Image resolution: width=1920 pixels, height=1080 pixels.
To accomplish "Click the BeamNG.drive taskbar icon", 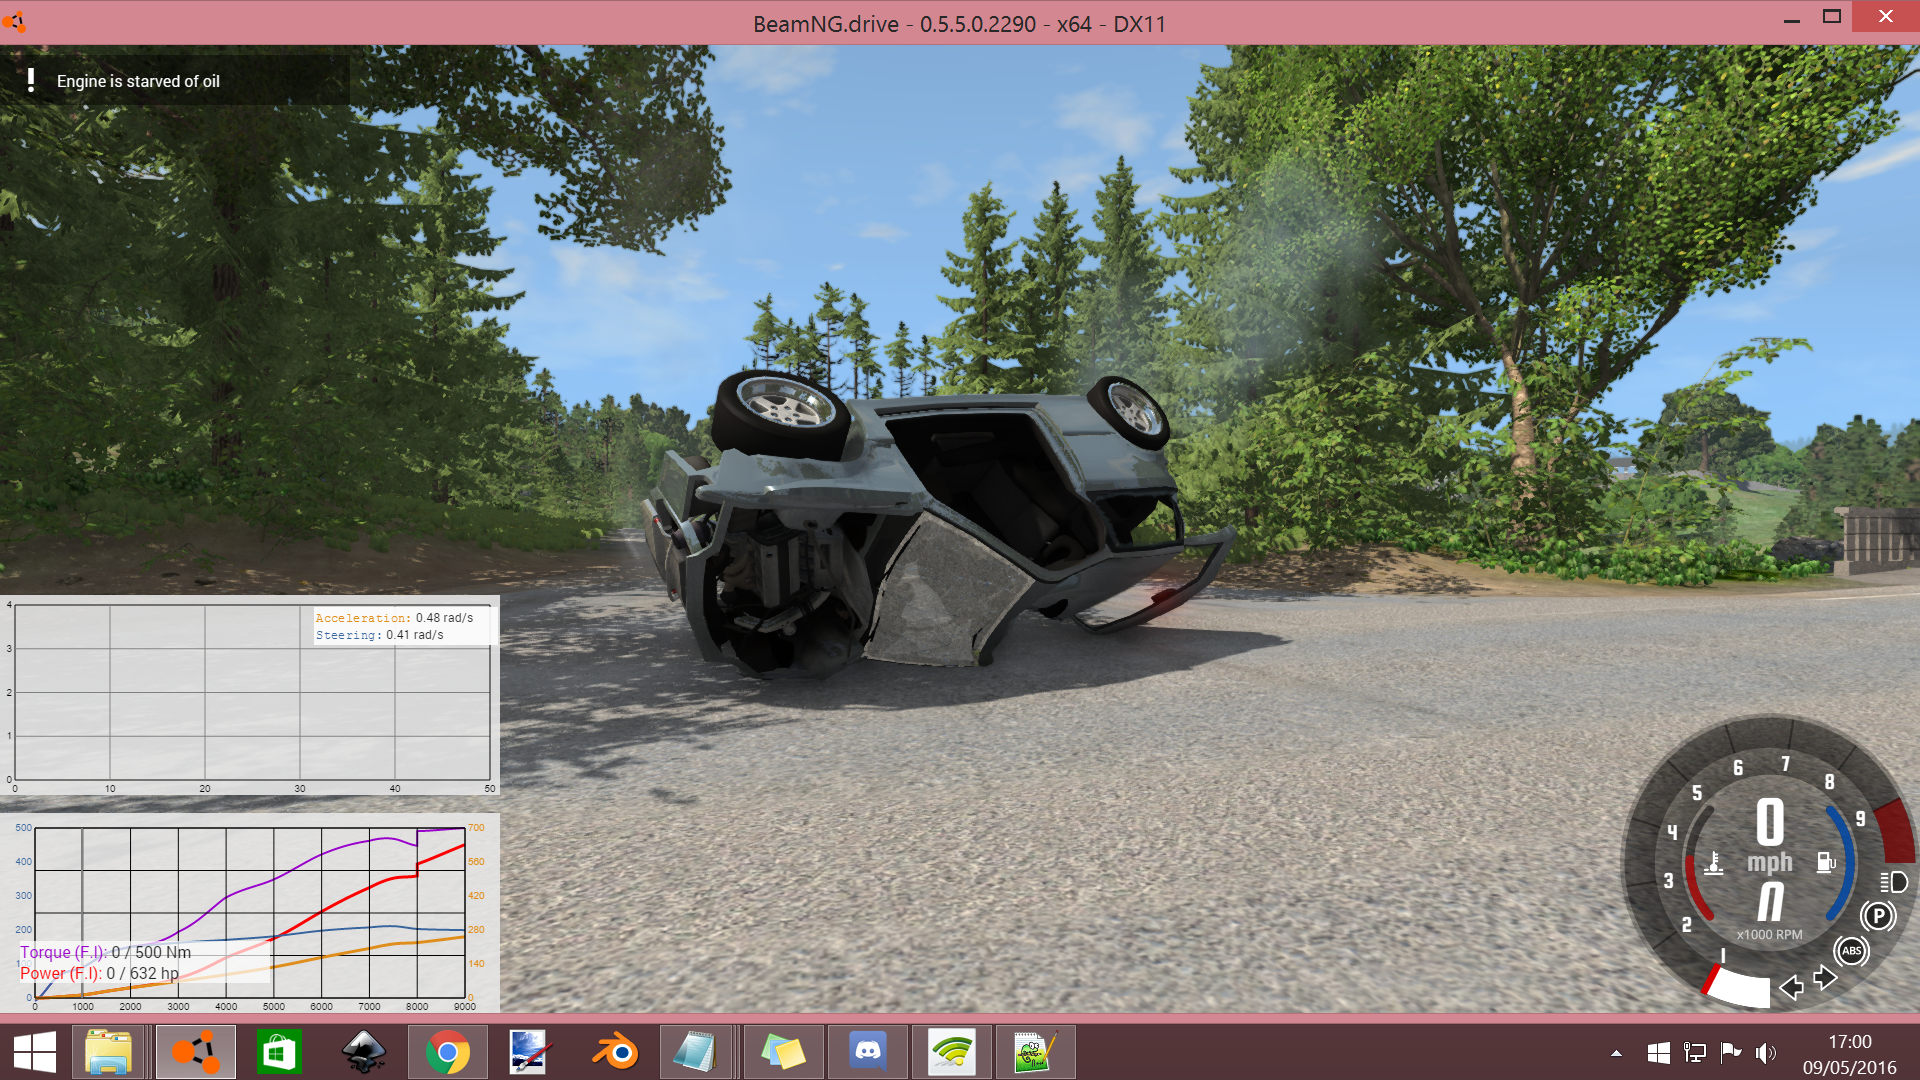I will click(x=195, y=1052).
